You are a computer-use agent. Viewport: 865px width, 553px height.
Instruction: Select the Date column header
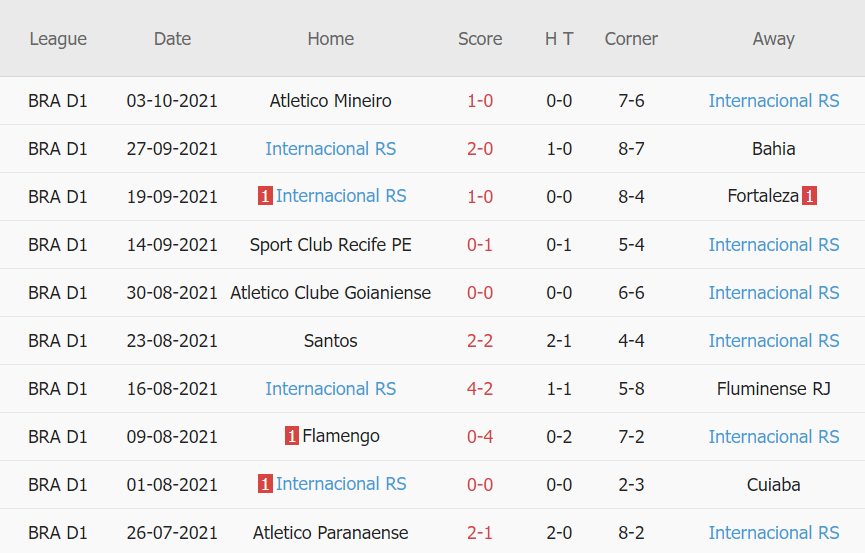click(172, 39)
